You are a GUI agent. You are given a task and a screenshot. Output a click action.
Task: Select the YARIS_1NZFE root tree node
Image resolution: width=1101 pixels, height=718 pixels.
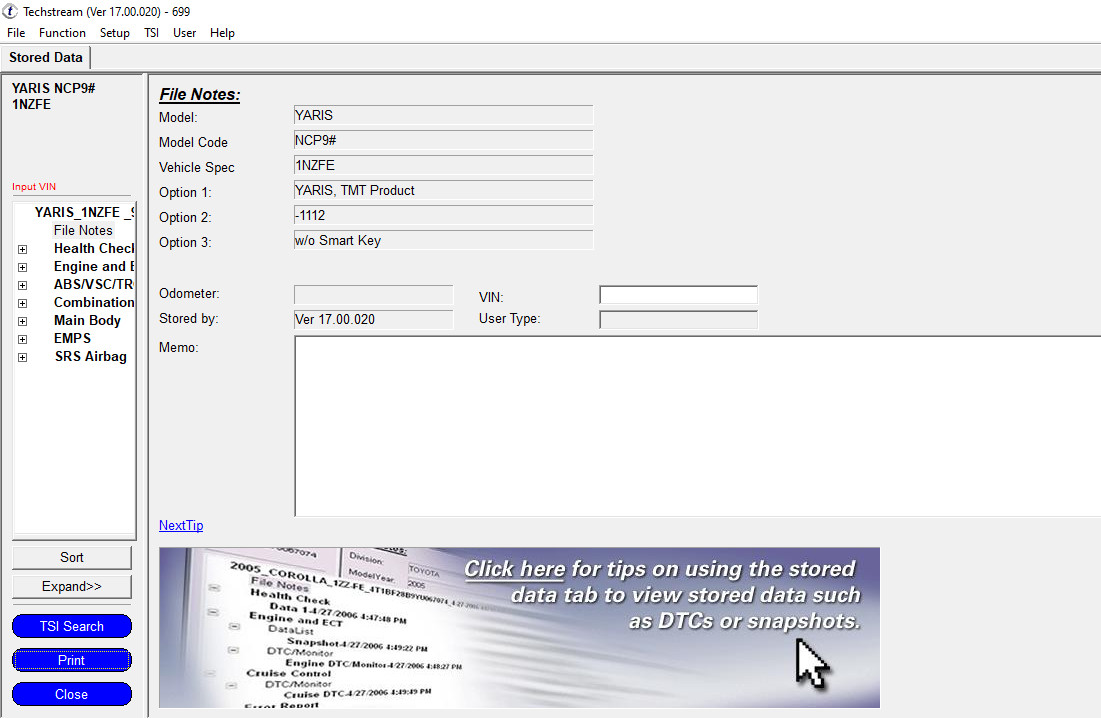tap(84, 212)
